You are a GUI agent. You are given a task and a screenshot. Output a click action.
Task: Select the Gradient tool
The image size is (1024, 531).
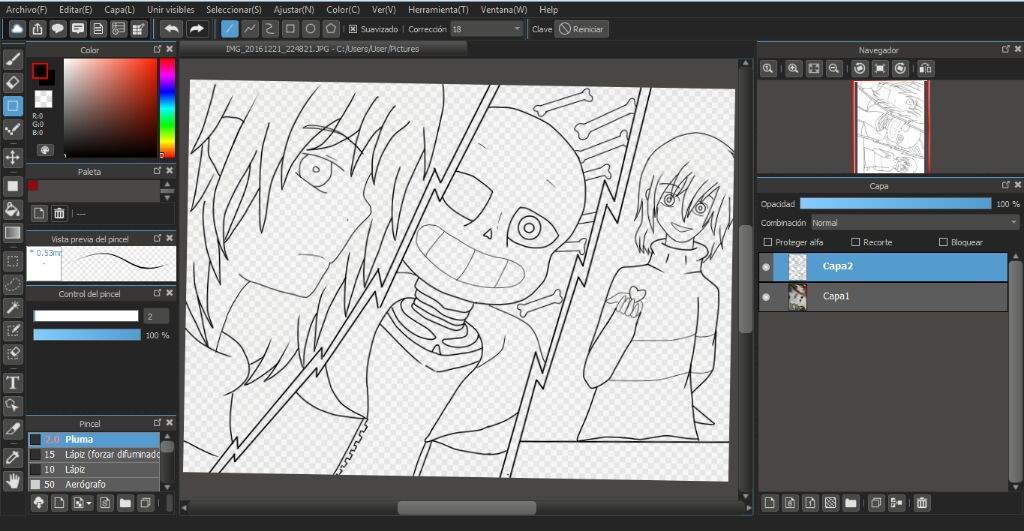[x=12, y=233]
